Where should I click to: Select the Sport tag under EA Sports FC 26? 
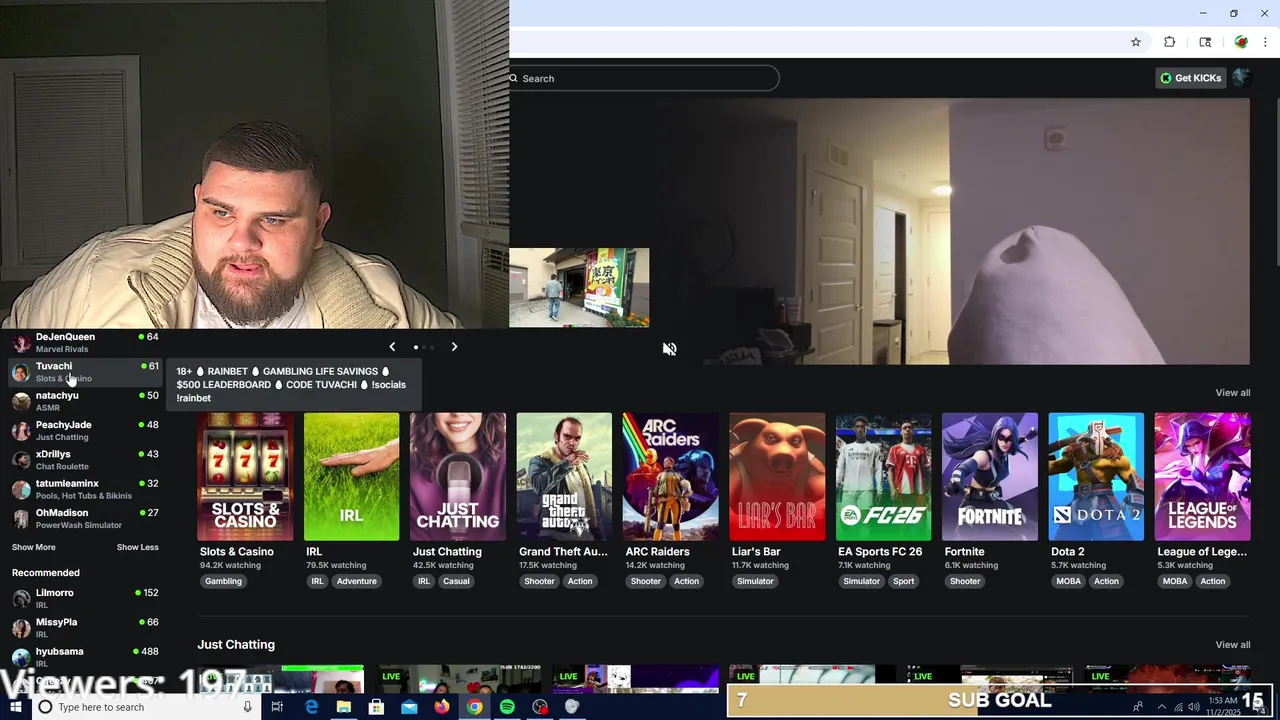pyautogui.click(x=904, y=581)
